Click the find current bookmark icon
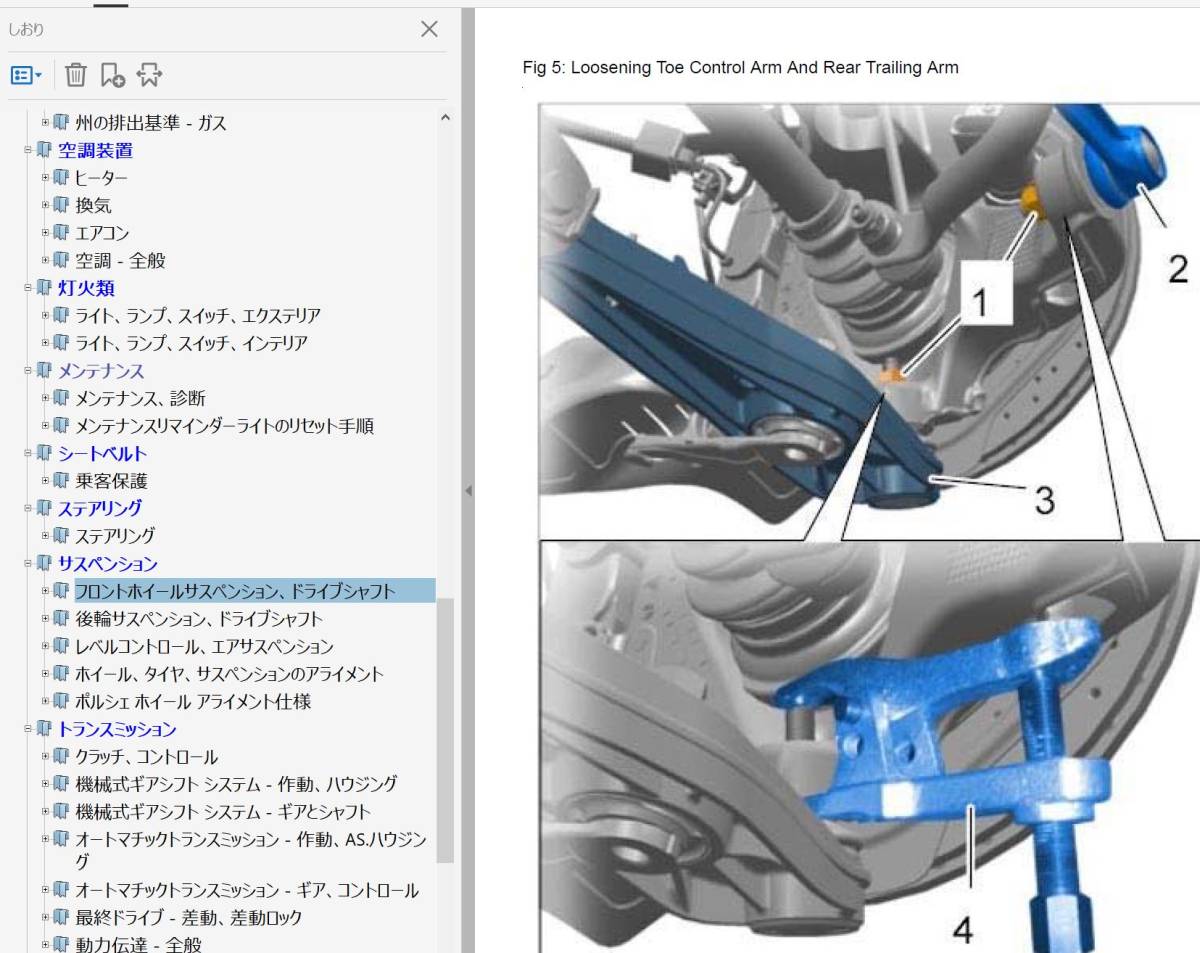Screen dimensions: 1200x953 tap(149, 75)
